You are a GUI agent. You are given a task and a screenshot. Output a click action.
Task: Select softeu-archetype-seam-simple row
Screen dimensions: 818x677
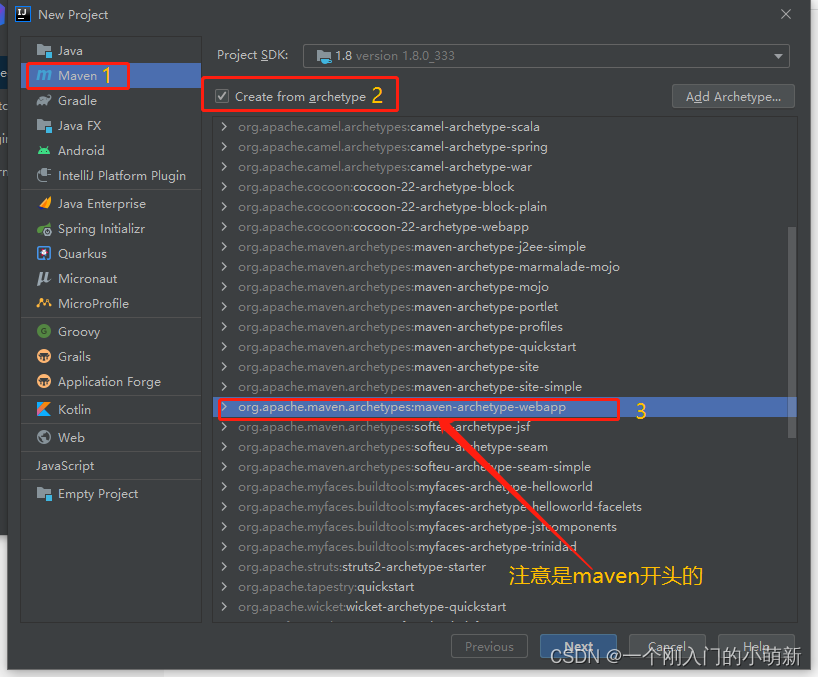point(504,467)
